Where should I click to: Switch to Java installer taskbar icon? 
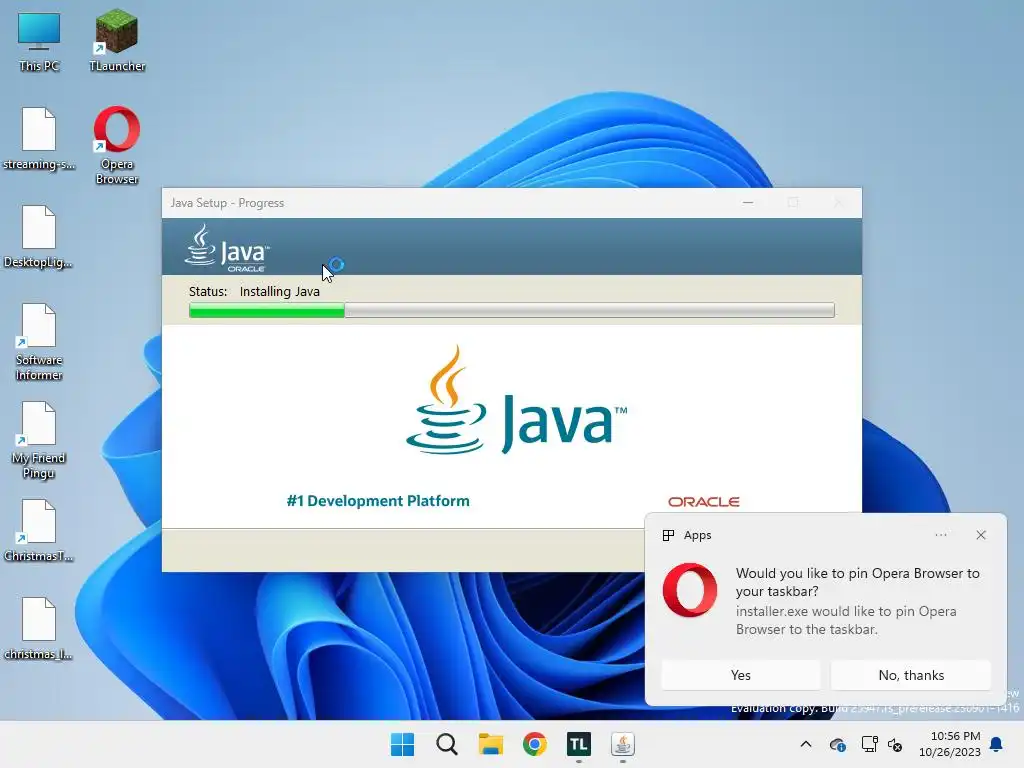point(622,744)
